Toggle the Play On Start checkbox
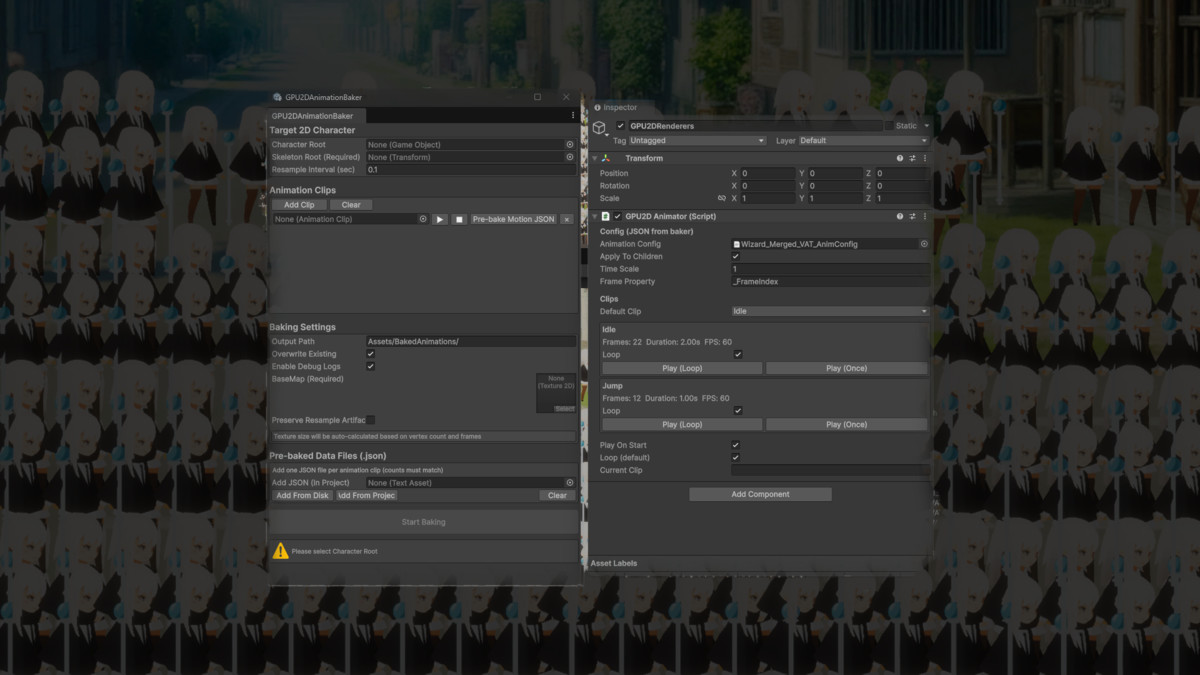The width and height of the screenshot is (1200, 675). [736, 445]
